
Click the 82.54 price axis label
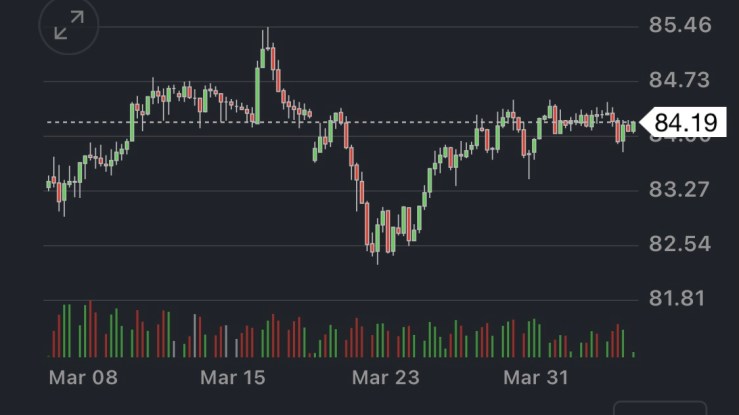[680, 243]
